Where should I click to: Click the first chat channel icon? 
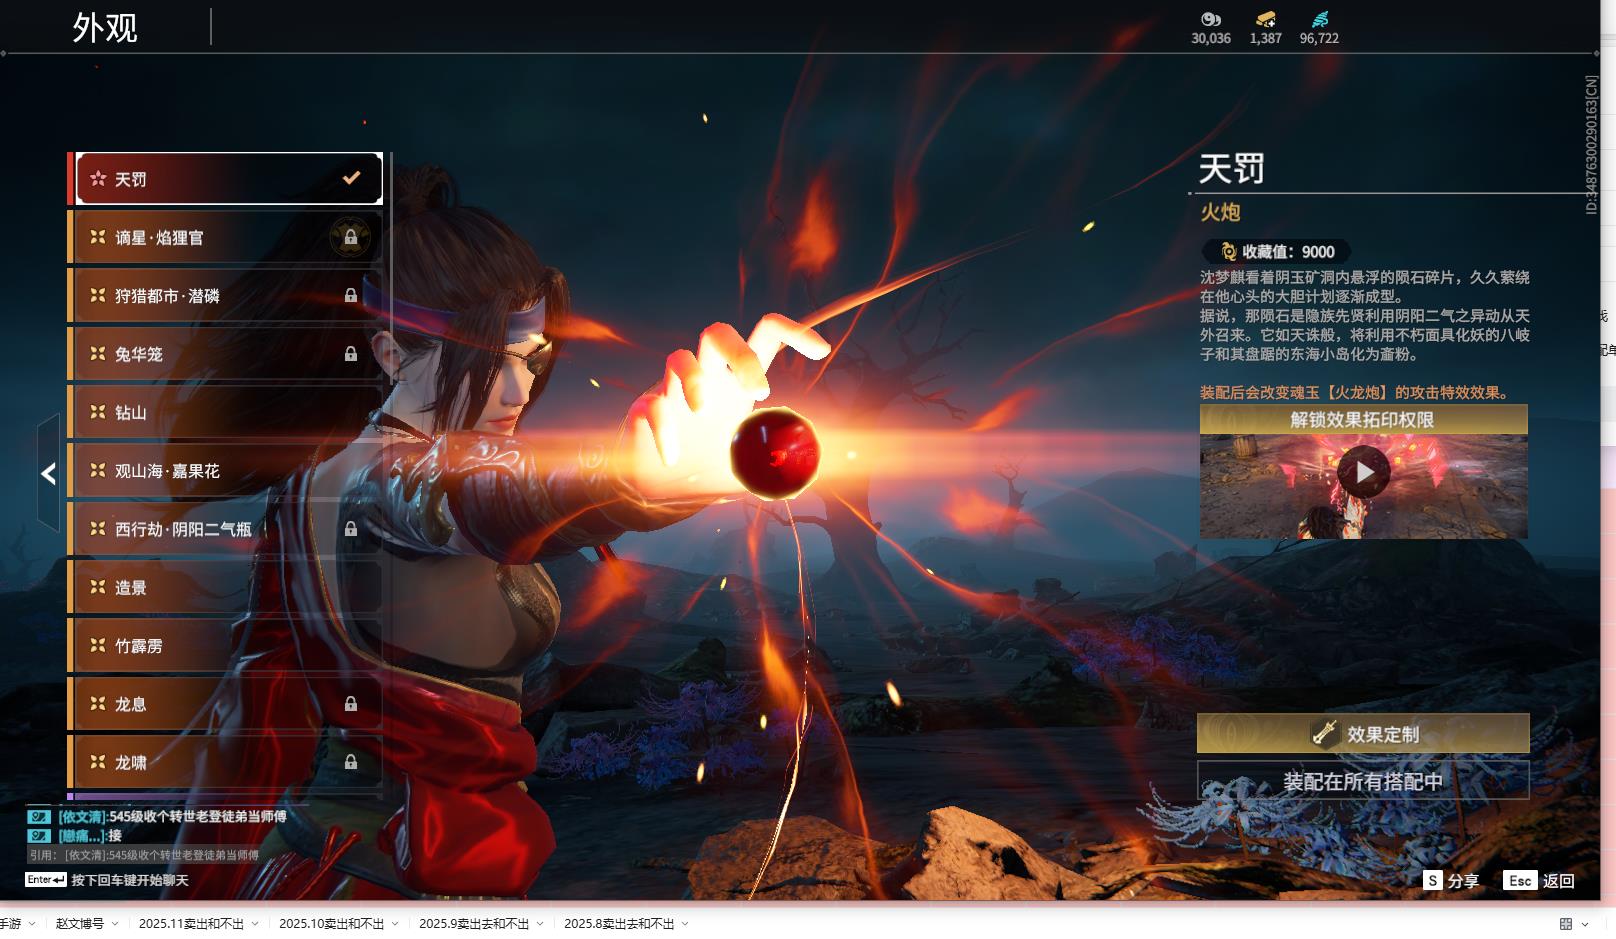[39, 816]
